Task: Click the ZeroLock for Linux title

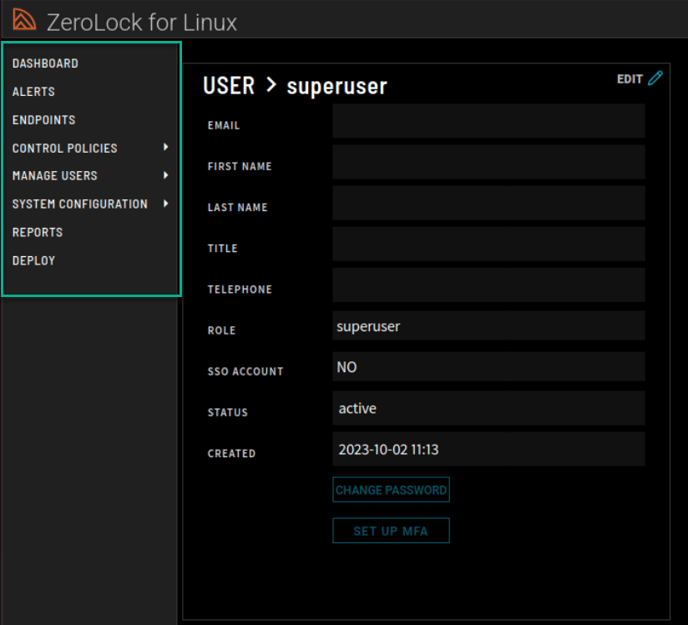Action: click(x=142, y=22)
